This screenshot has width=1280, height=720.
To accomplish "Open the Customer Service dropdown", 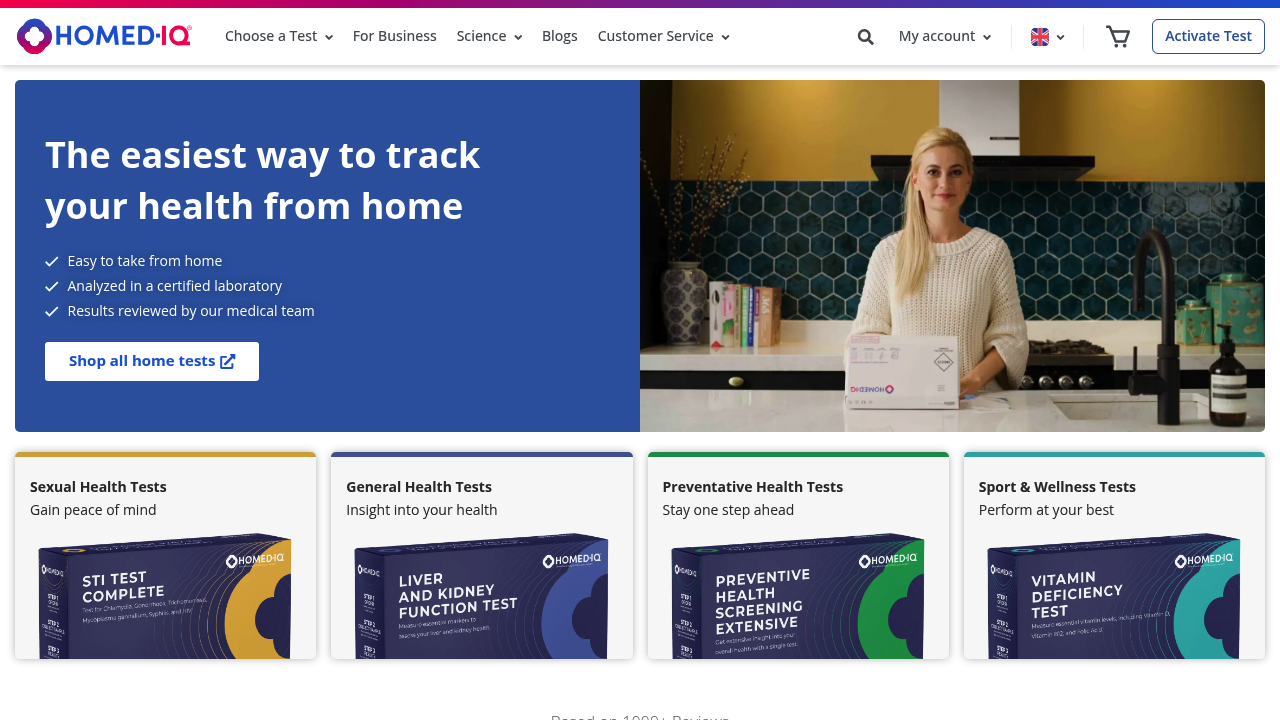I will pyautogui.click(x=662, y=36).
